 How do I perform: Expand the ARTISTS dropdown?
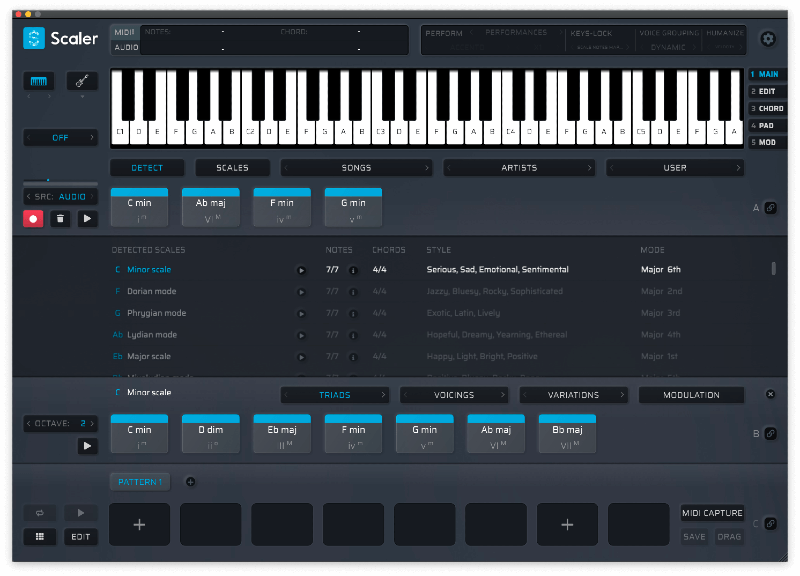tap(519, 168)
